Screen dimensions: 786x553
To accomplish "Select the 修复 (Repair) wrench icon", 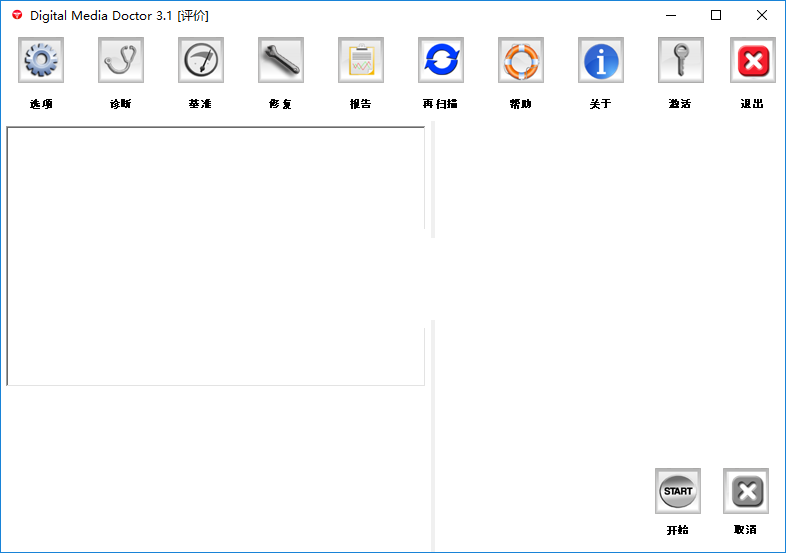I will tap(281, 61).
